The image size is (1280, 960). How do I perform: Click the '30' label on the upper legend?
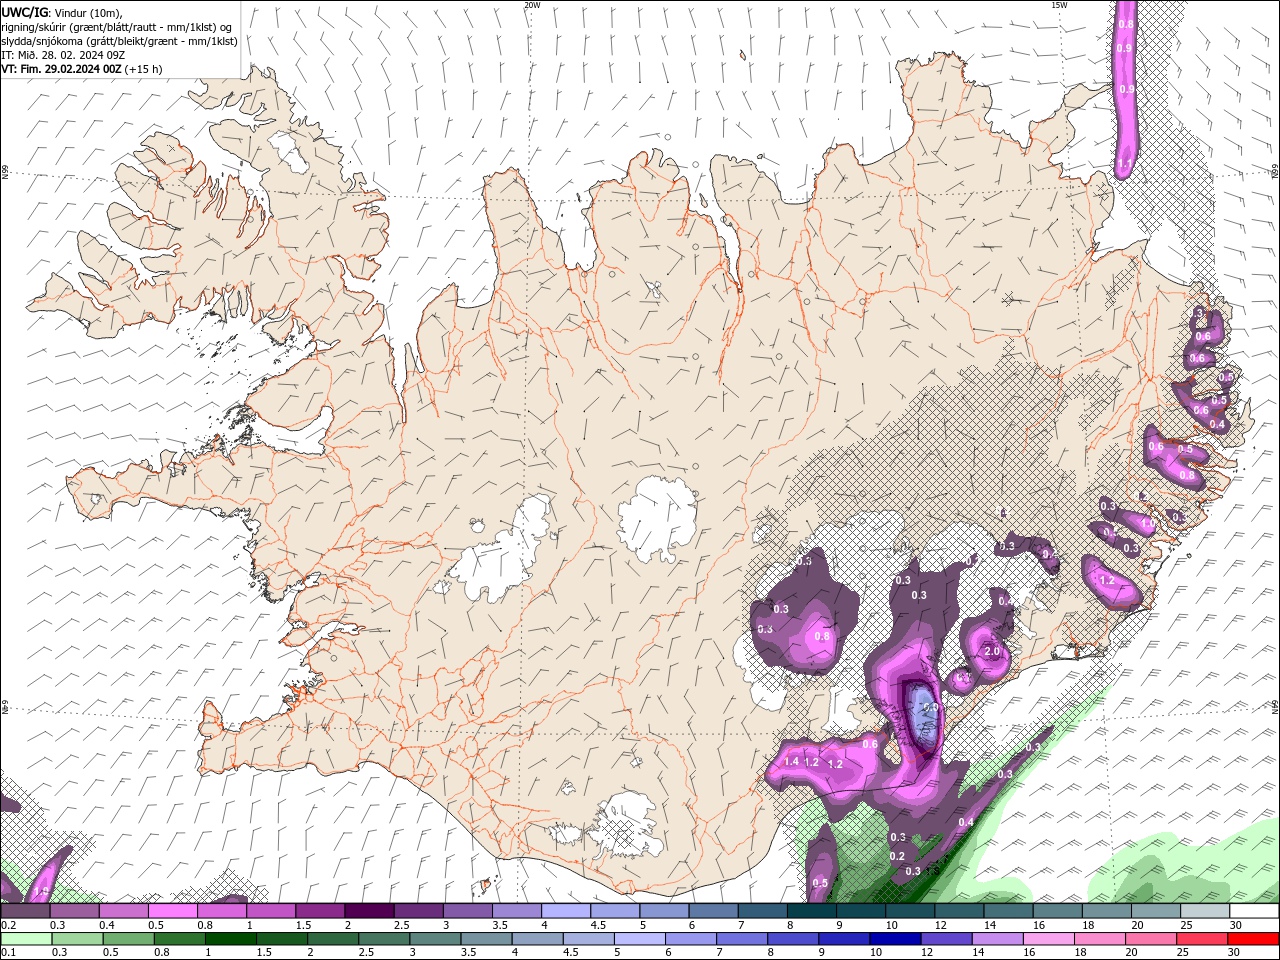click(1236, 926)
